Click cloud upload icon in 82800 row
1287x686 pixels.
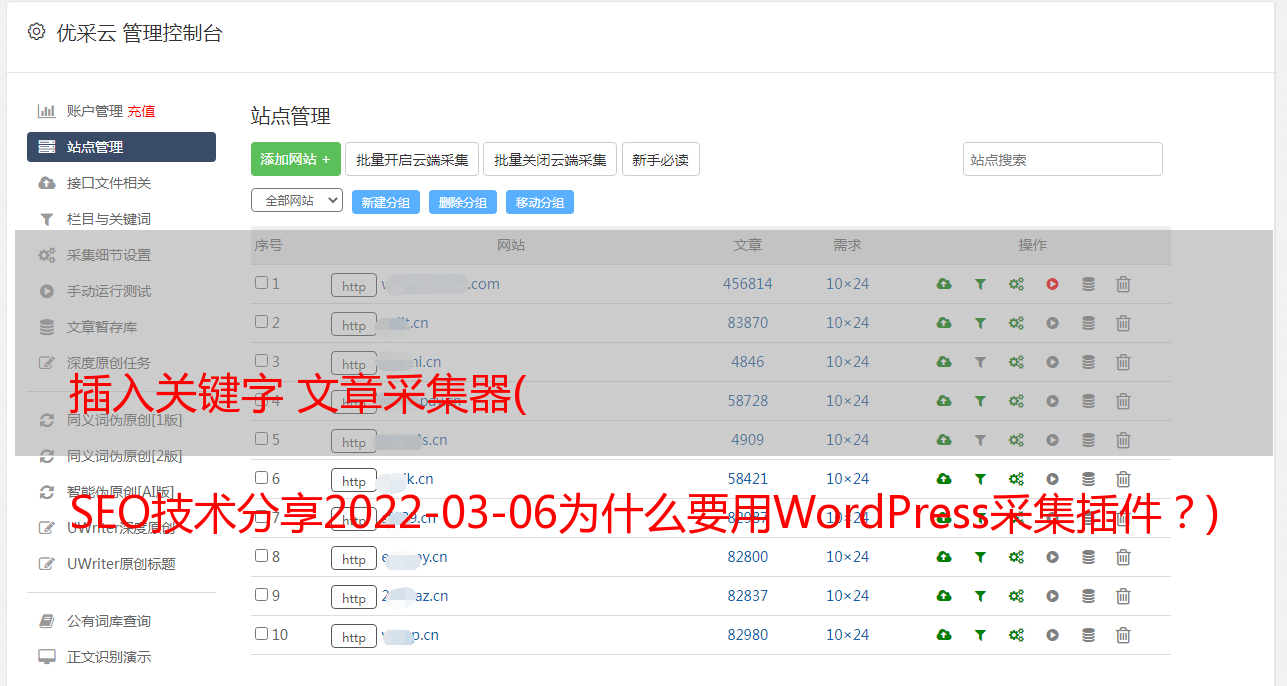tap(943, 557)
